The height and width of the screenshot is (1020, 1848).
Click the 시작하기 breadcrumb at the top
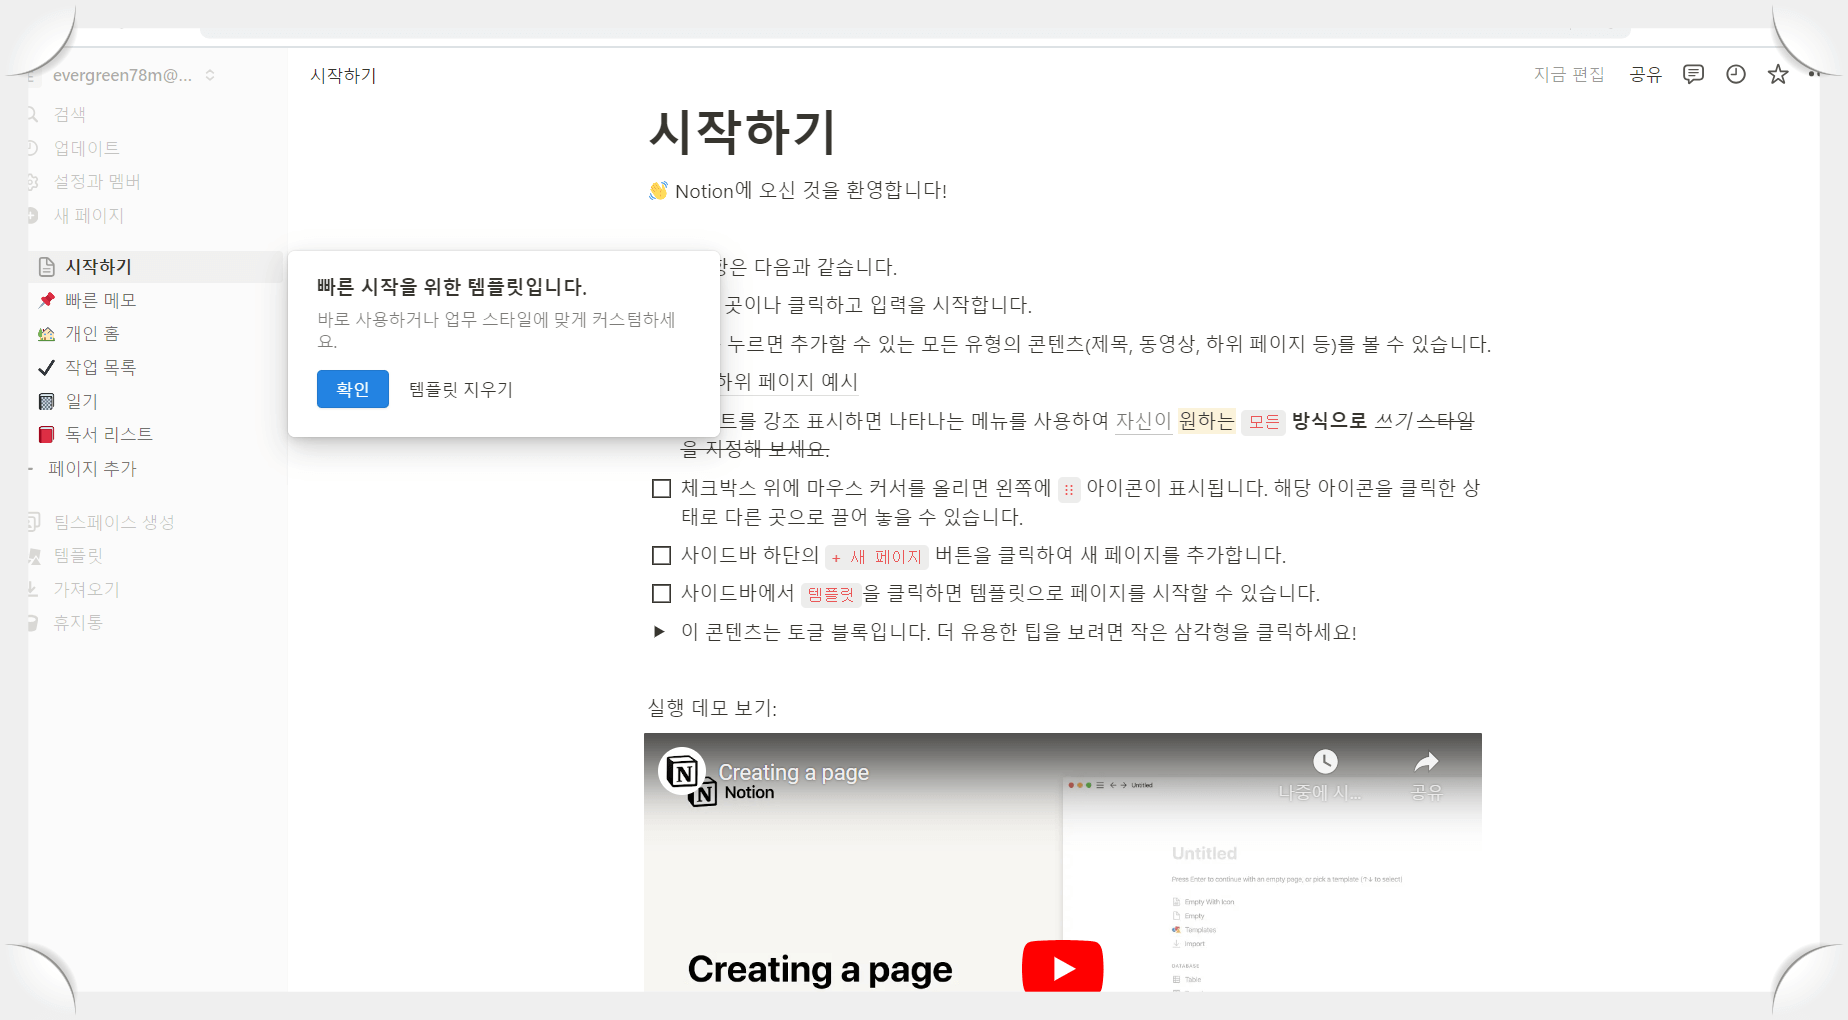pos(342,74)
